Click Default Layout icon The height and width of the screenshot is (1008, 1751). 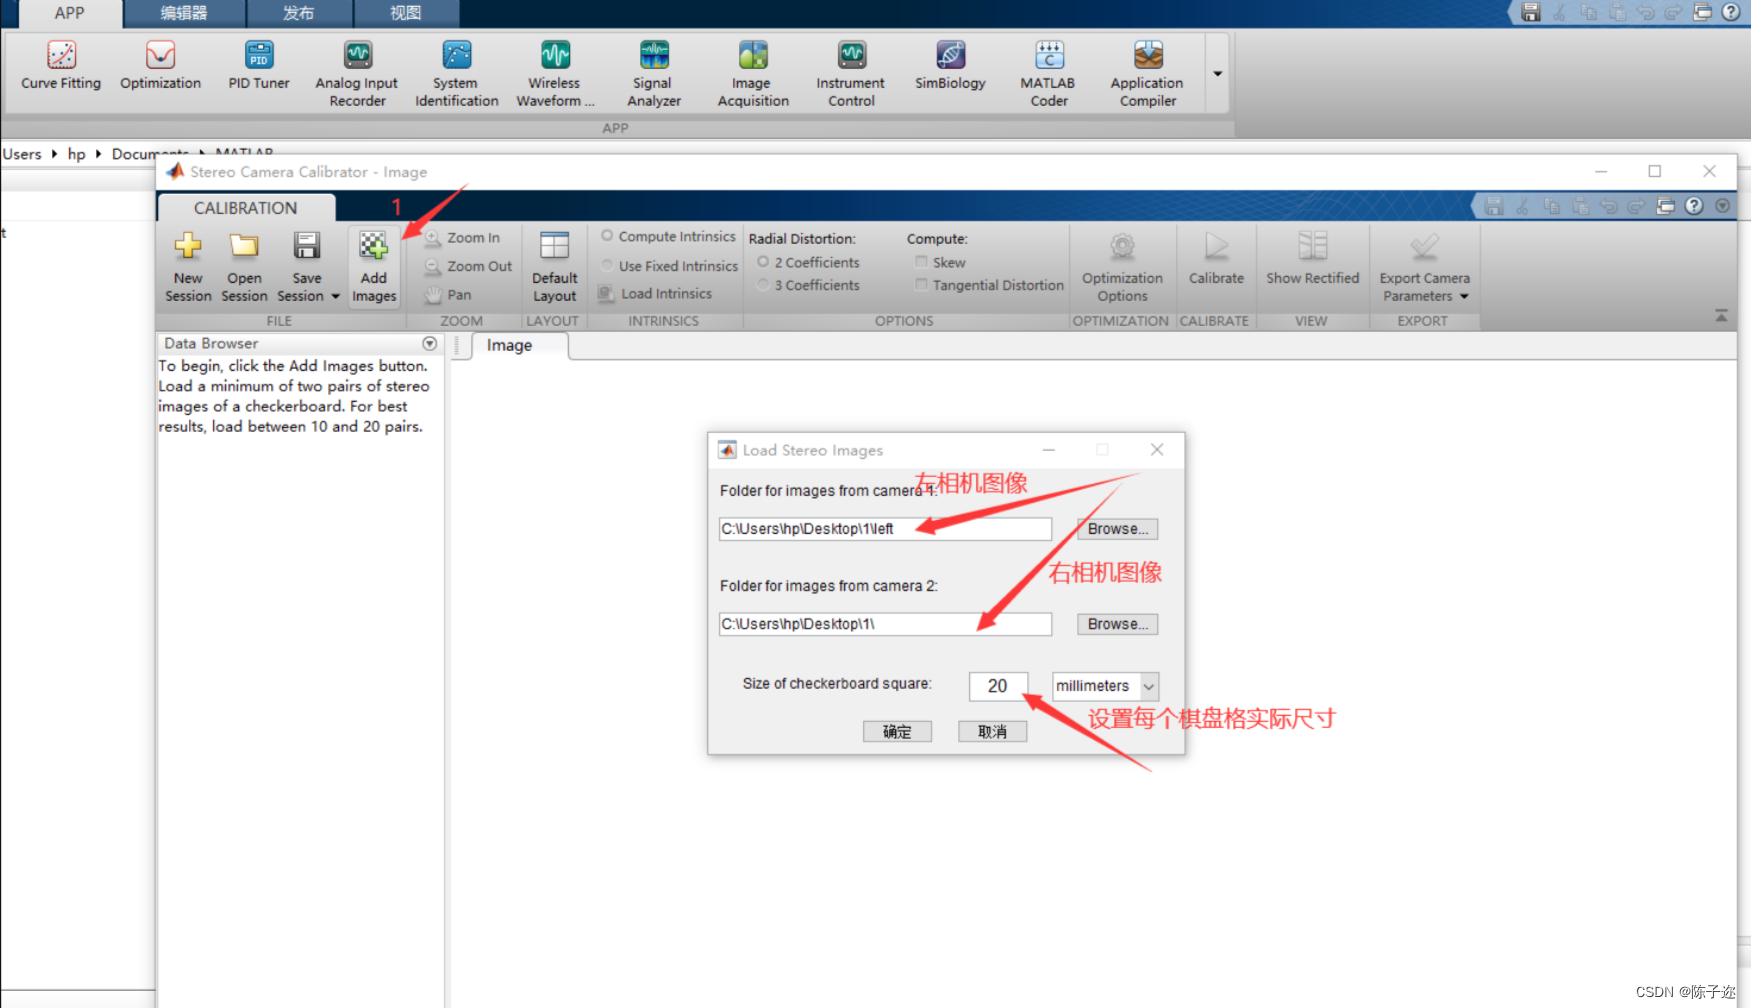click(x=554, y=246)
